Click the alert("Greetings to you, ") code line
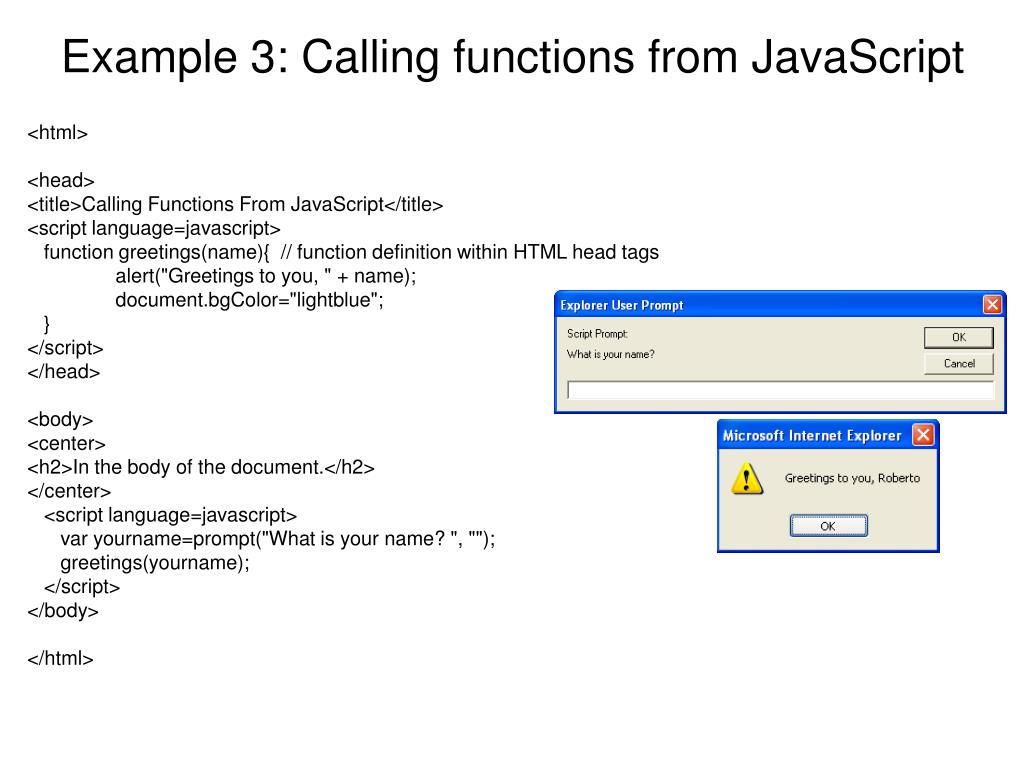The image size is (1024, 768). [265, 276]
